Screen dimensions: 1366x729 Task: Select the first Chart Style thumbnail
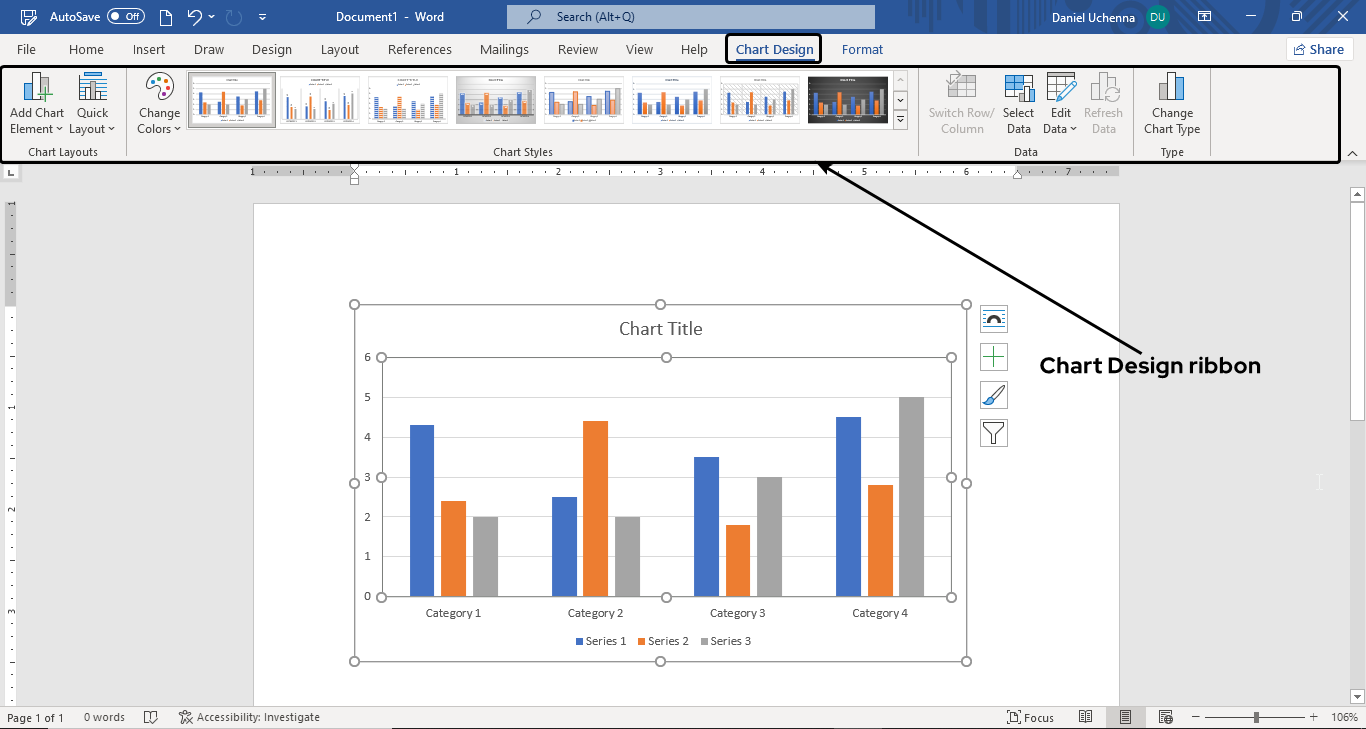point(231,99)
